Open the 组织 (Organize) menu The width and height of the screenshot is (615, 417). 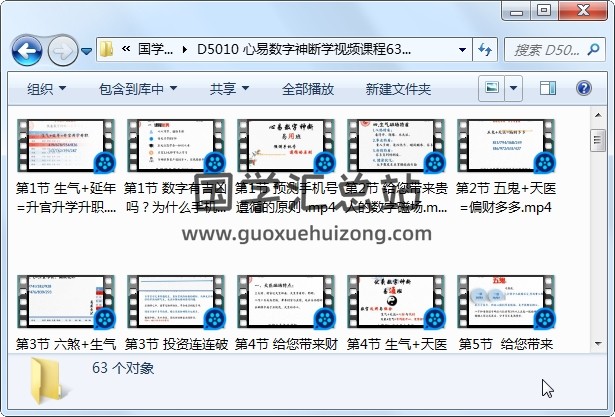coord(47,89)
